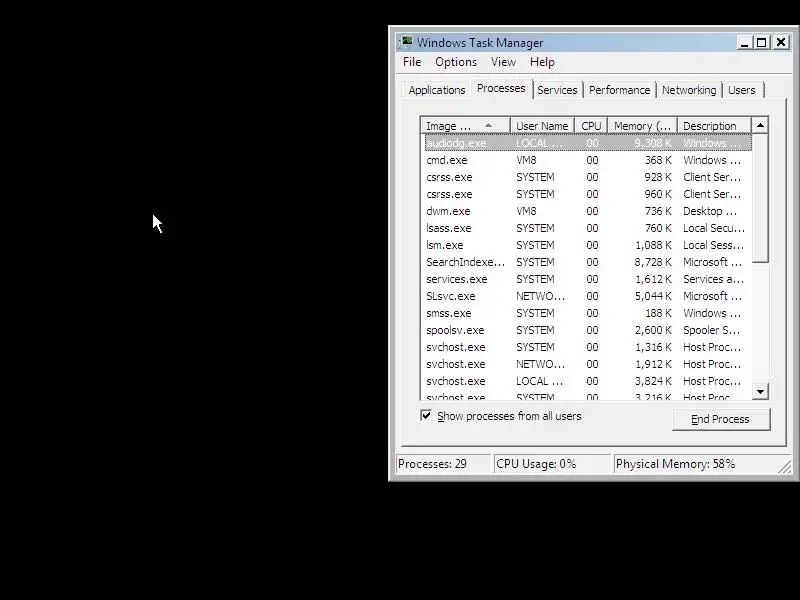
Task: Select the audiodg.exe process row
Action: (588, 143)
